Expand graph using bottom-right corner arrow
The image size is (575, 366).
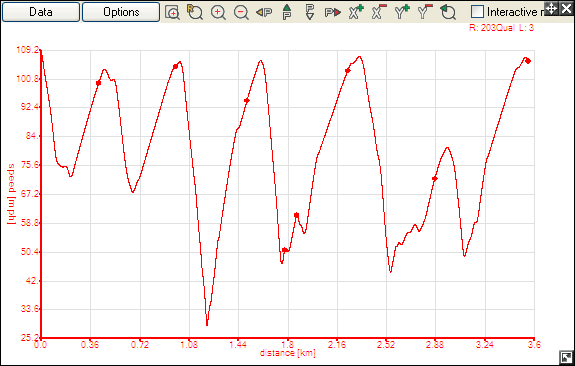coord(566,357)
